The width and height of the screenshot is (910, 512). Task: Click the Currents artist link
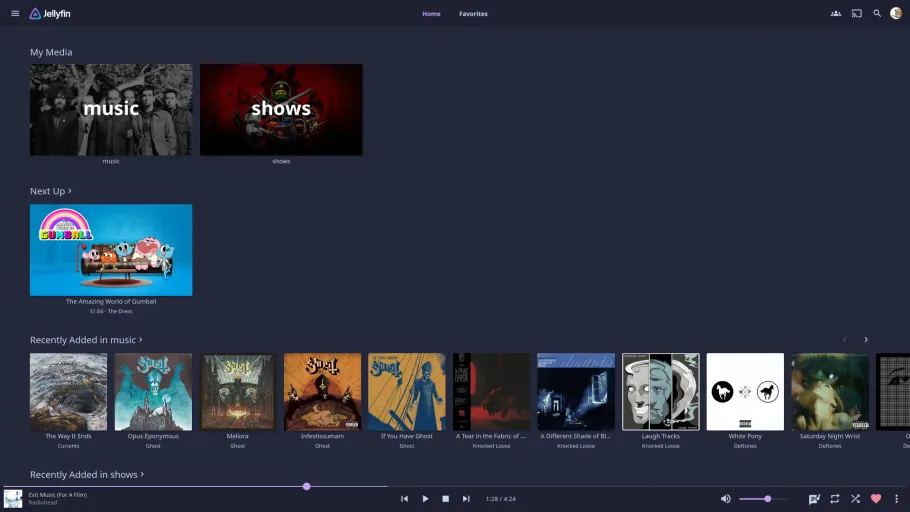coord(68,446)
